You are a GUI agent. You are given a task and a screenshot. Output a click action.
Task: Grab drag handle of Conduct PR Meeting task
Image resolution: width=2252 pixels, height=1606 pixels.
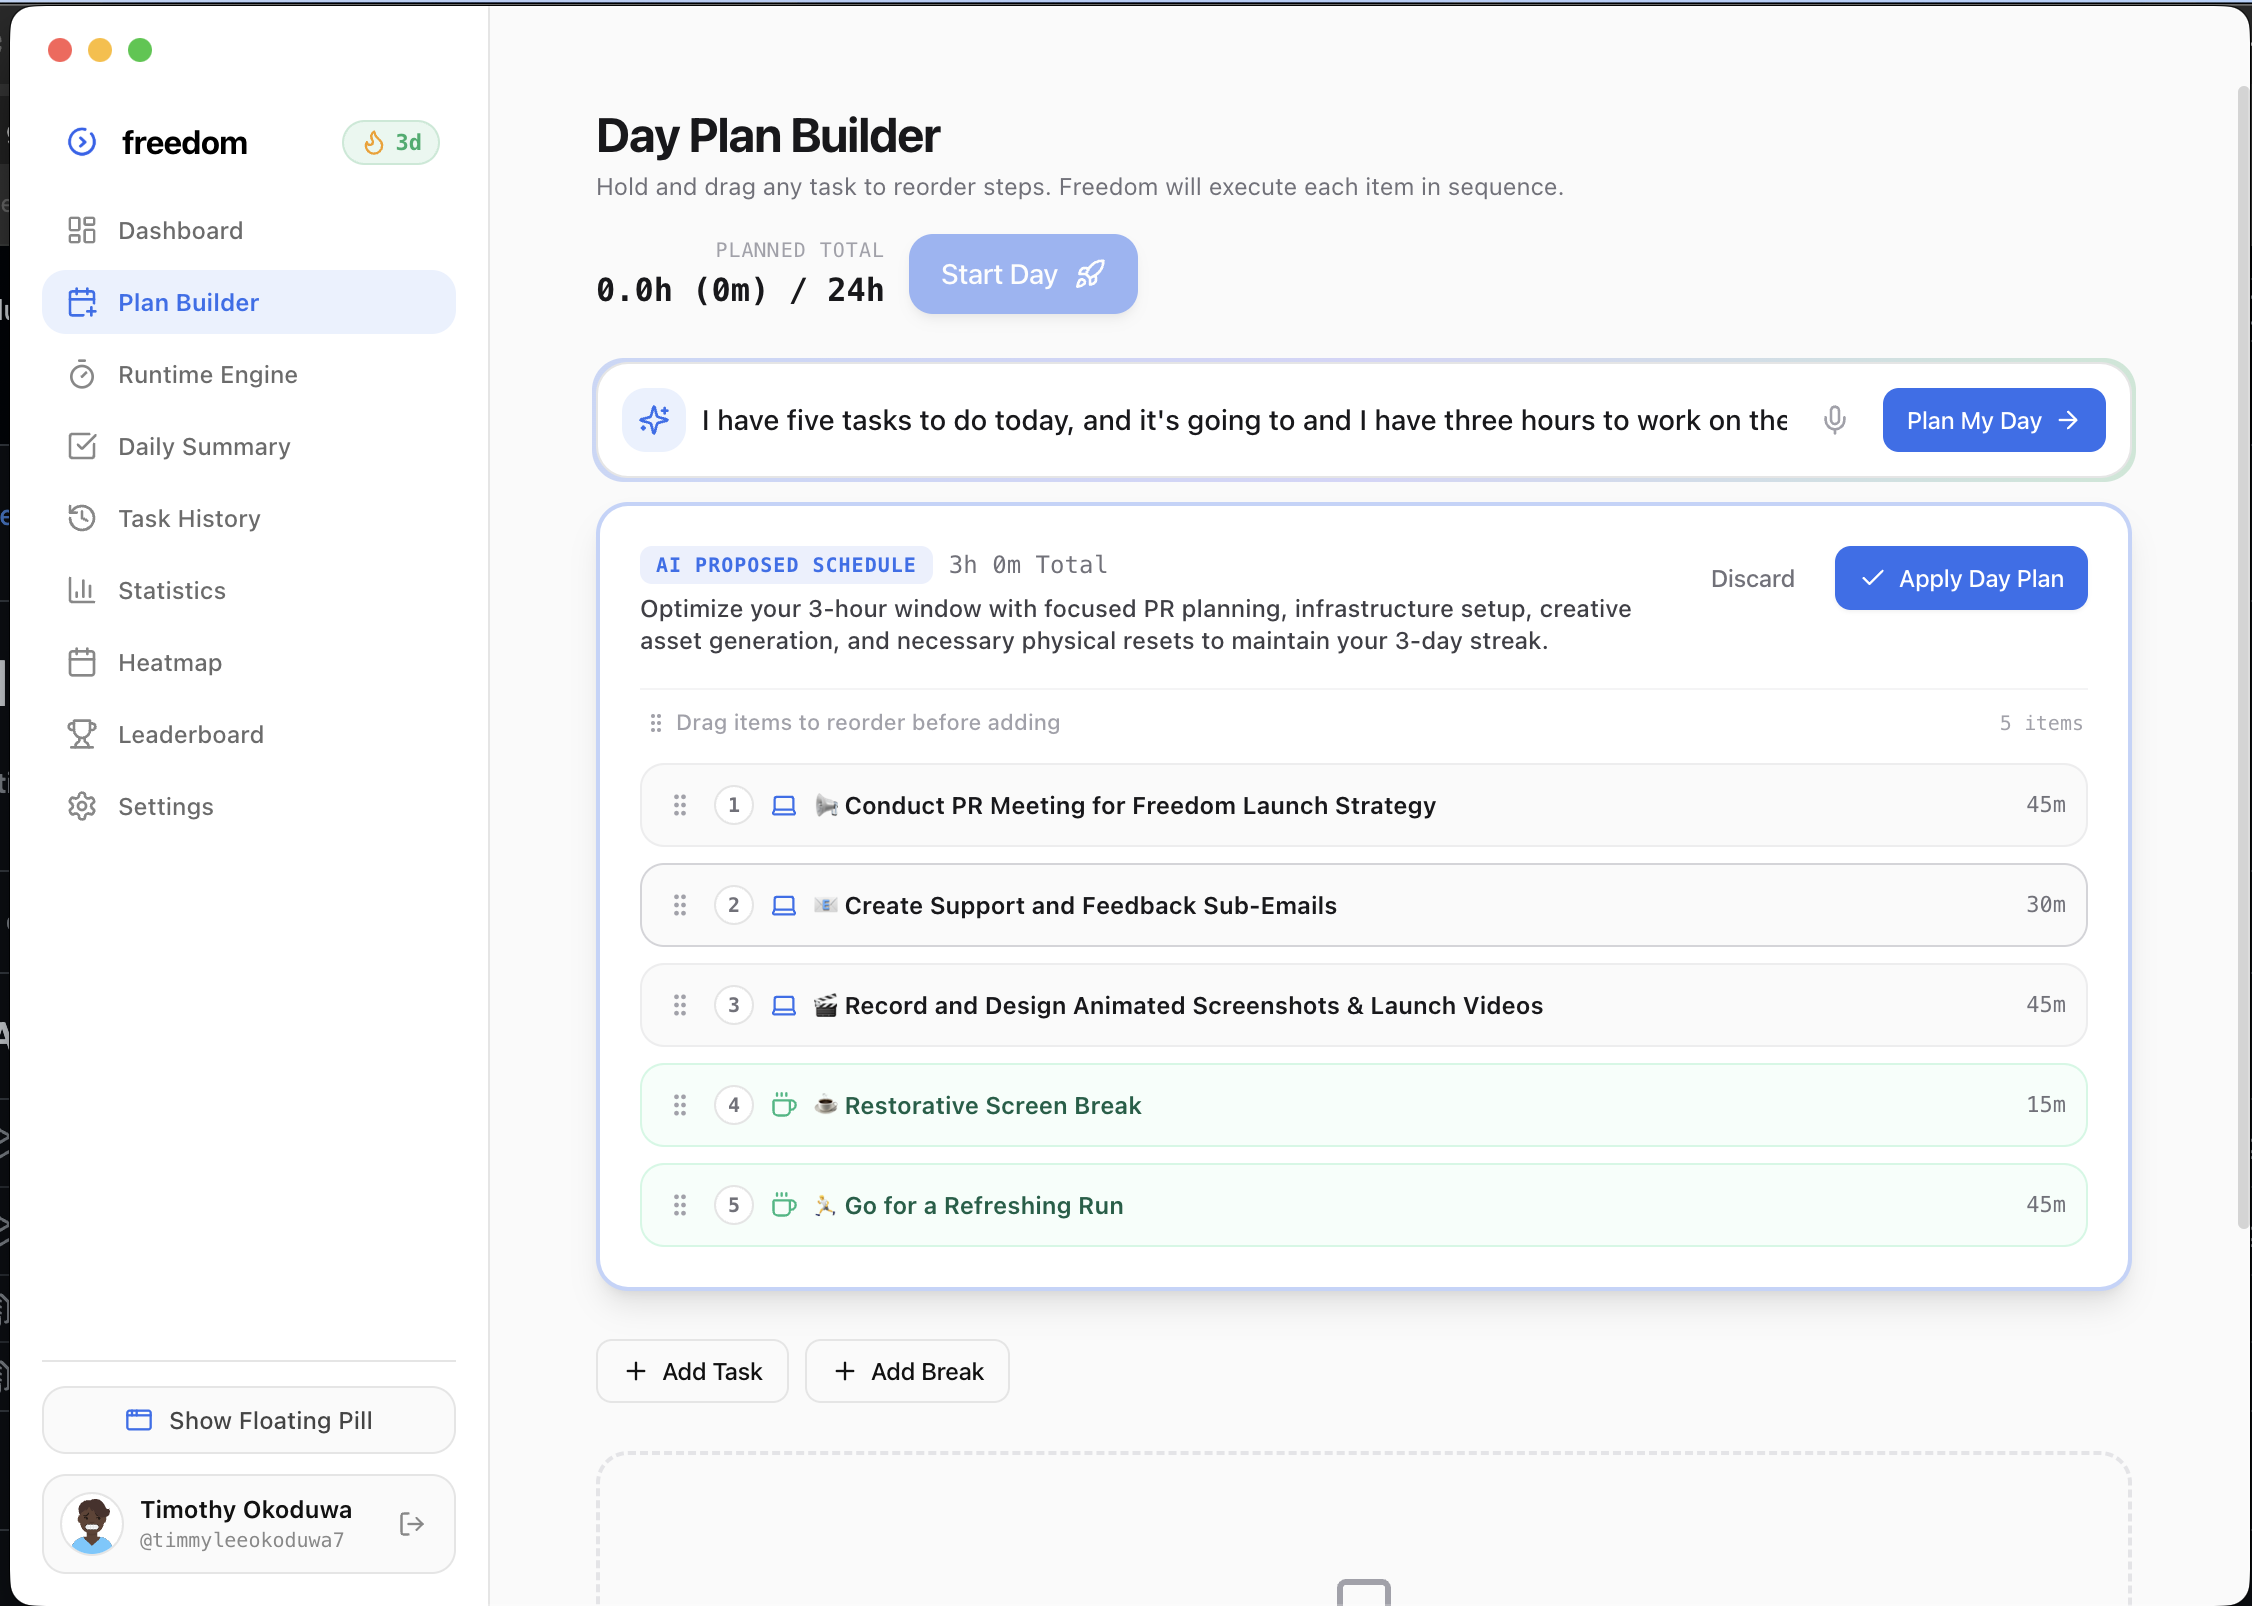point(680,805)
